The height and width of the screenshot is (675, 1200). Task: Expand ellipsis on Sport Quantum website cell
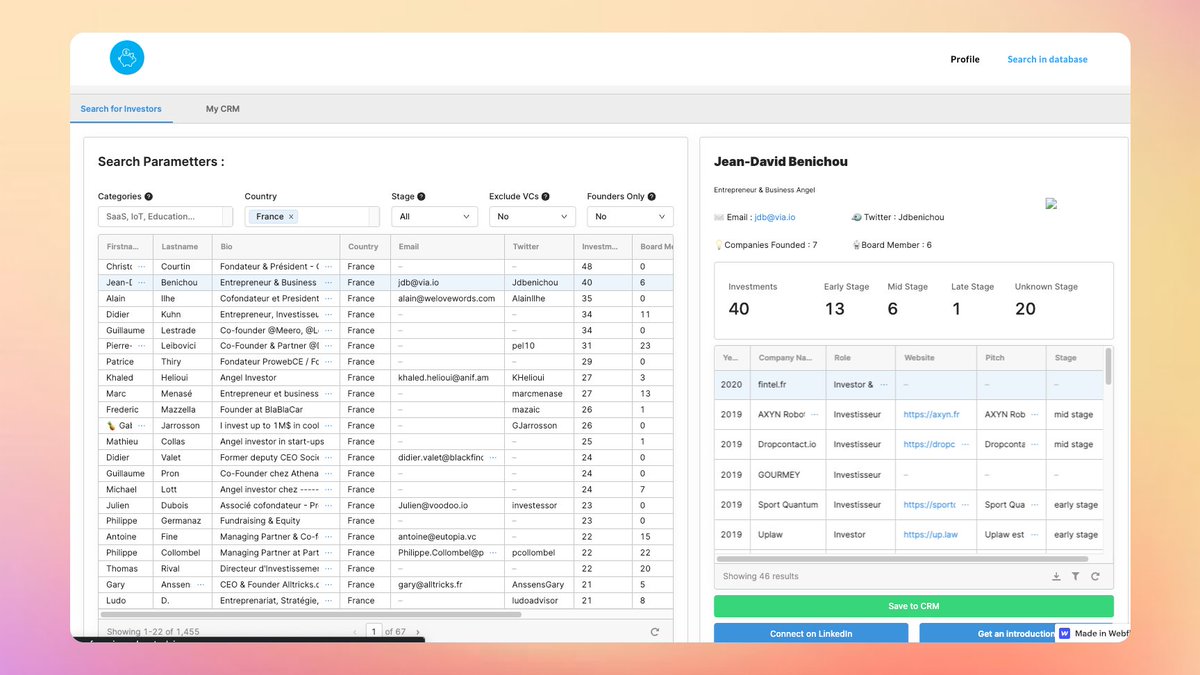click(963, 504)
